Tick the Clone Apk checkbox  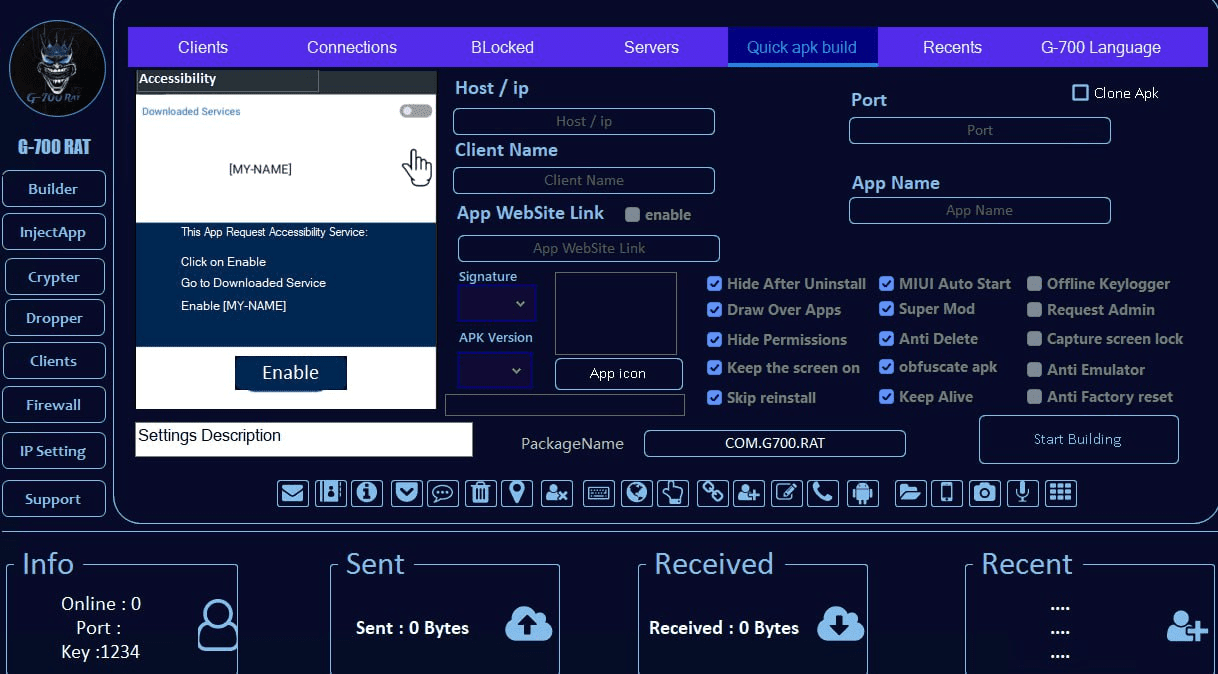pyautogui.click(x=1080, y=93)
